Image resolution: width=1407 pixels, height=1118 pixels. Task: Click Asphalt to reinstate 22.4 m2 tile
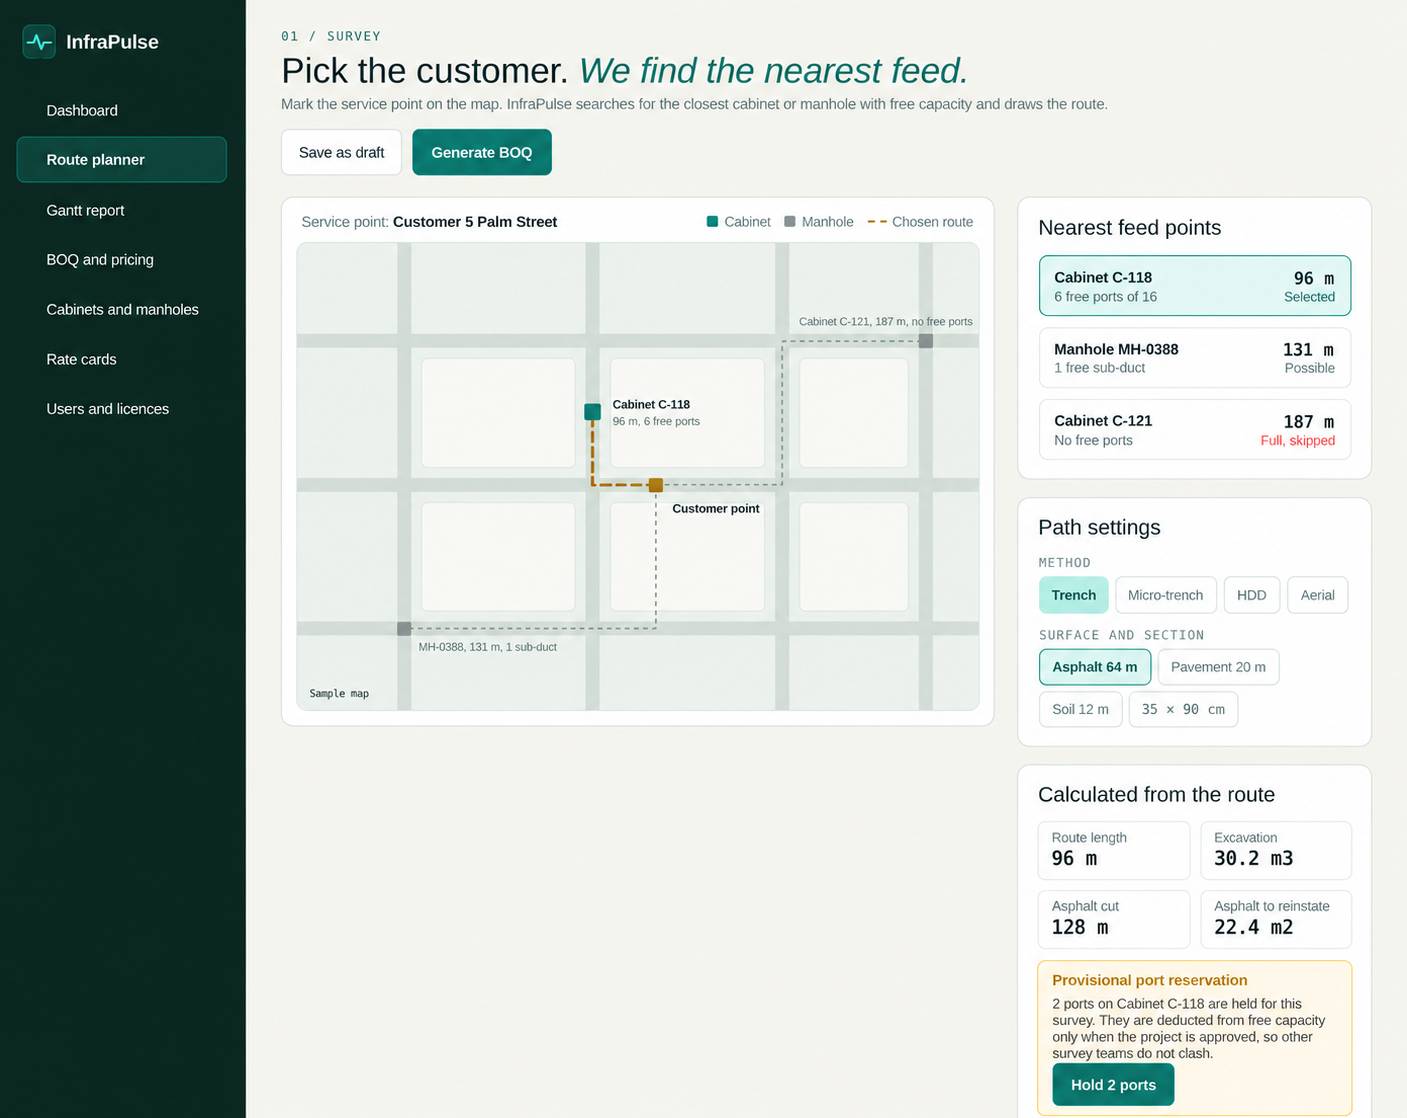1276,919
